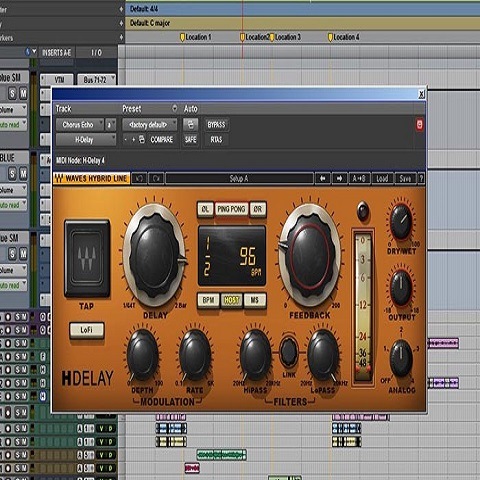Click the large DELAY knob
The width and height of the screenshot is (480, 480).
pyautogui.click(x=154, y=255)
